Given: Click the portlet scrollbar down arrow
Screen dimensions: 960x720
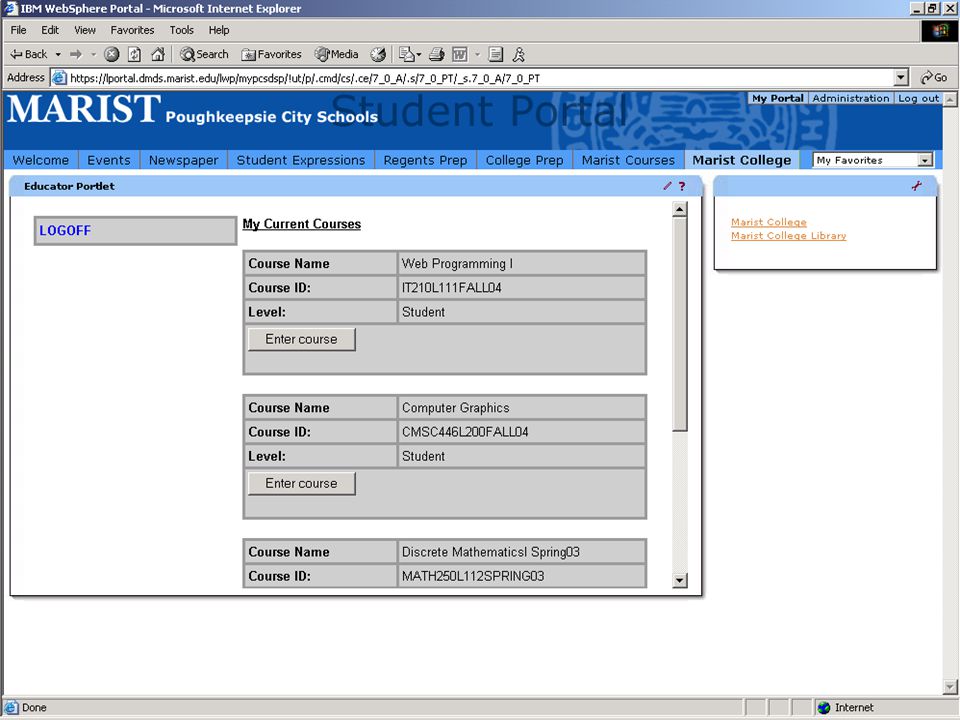Looking at the screenshot, I should point(679,580).
